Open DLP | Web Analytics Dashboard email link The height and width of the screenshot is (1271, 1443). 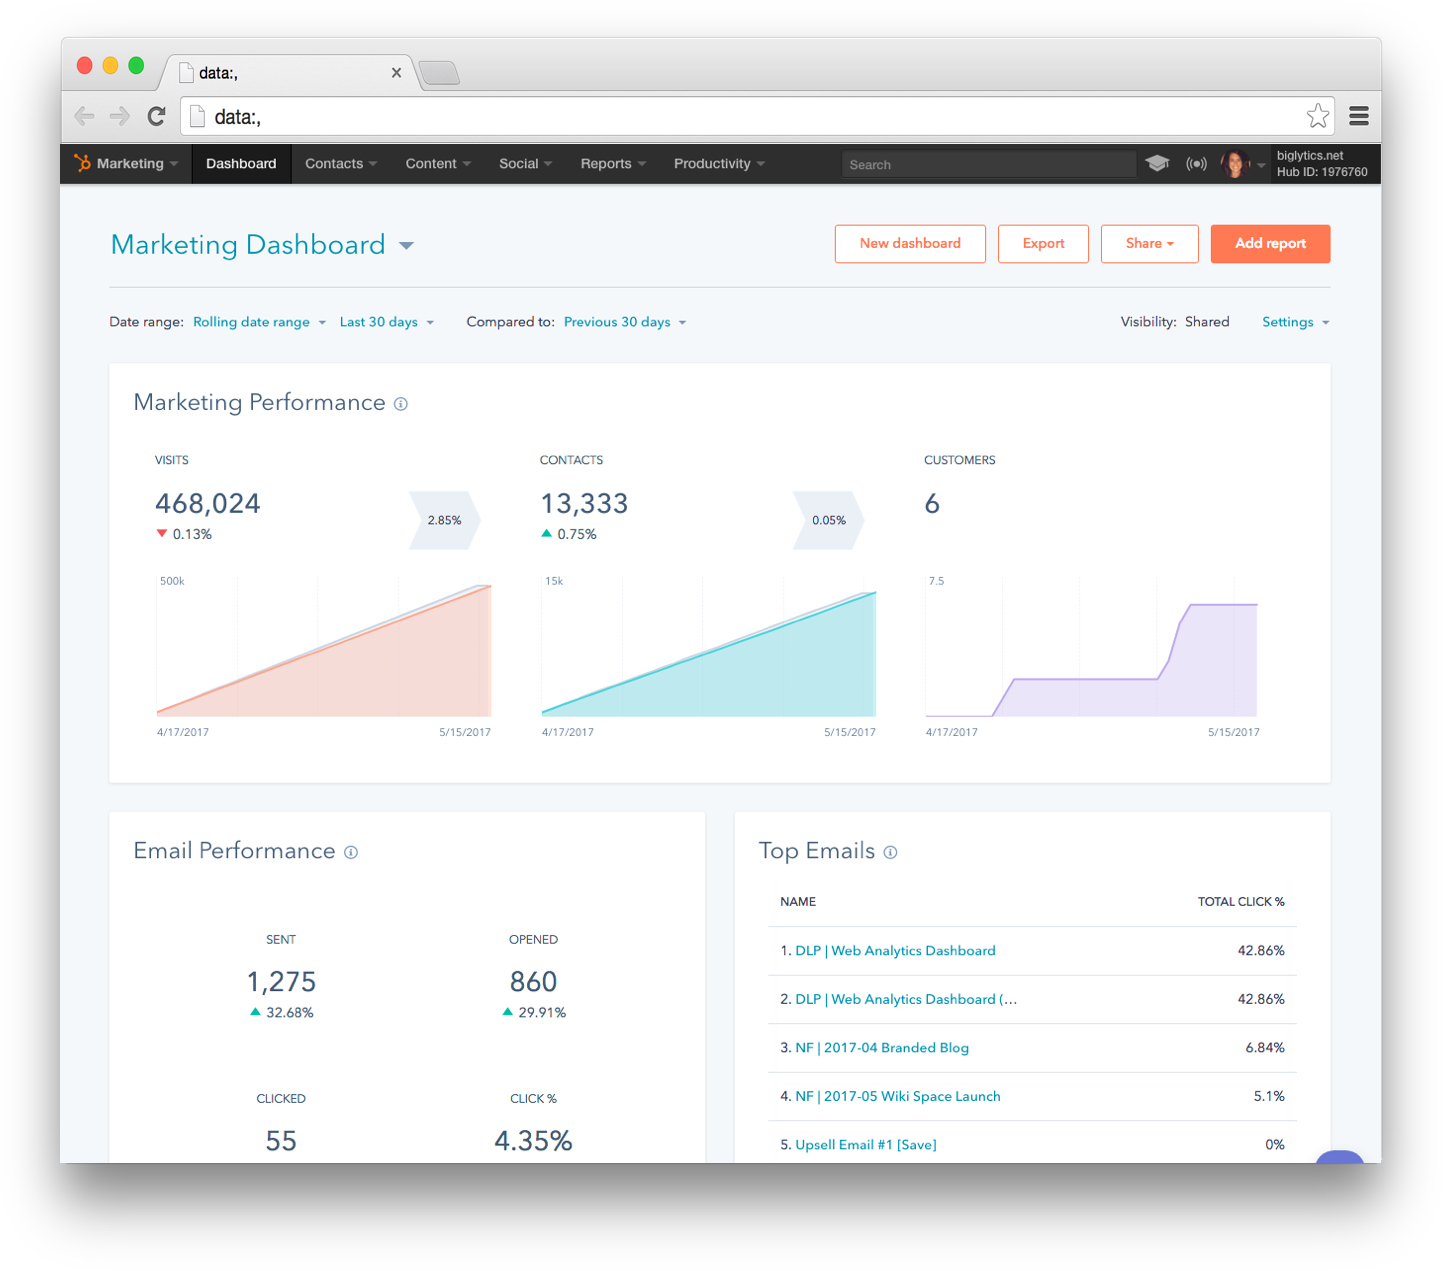(x=895, y=951)
